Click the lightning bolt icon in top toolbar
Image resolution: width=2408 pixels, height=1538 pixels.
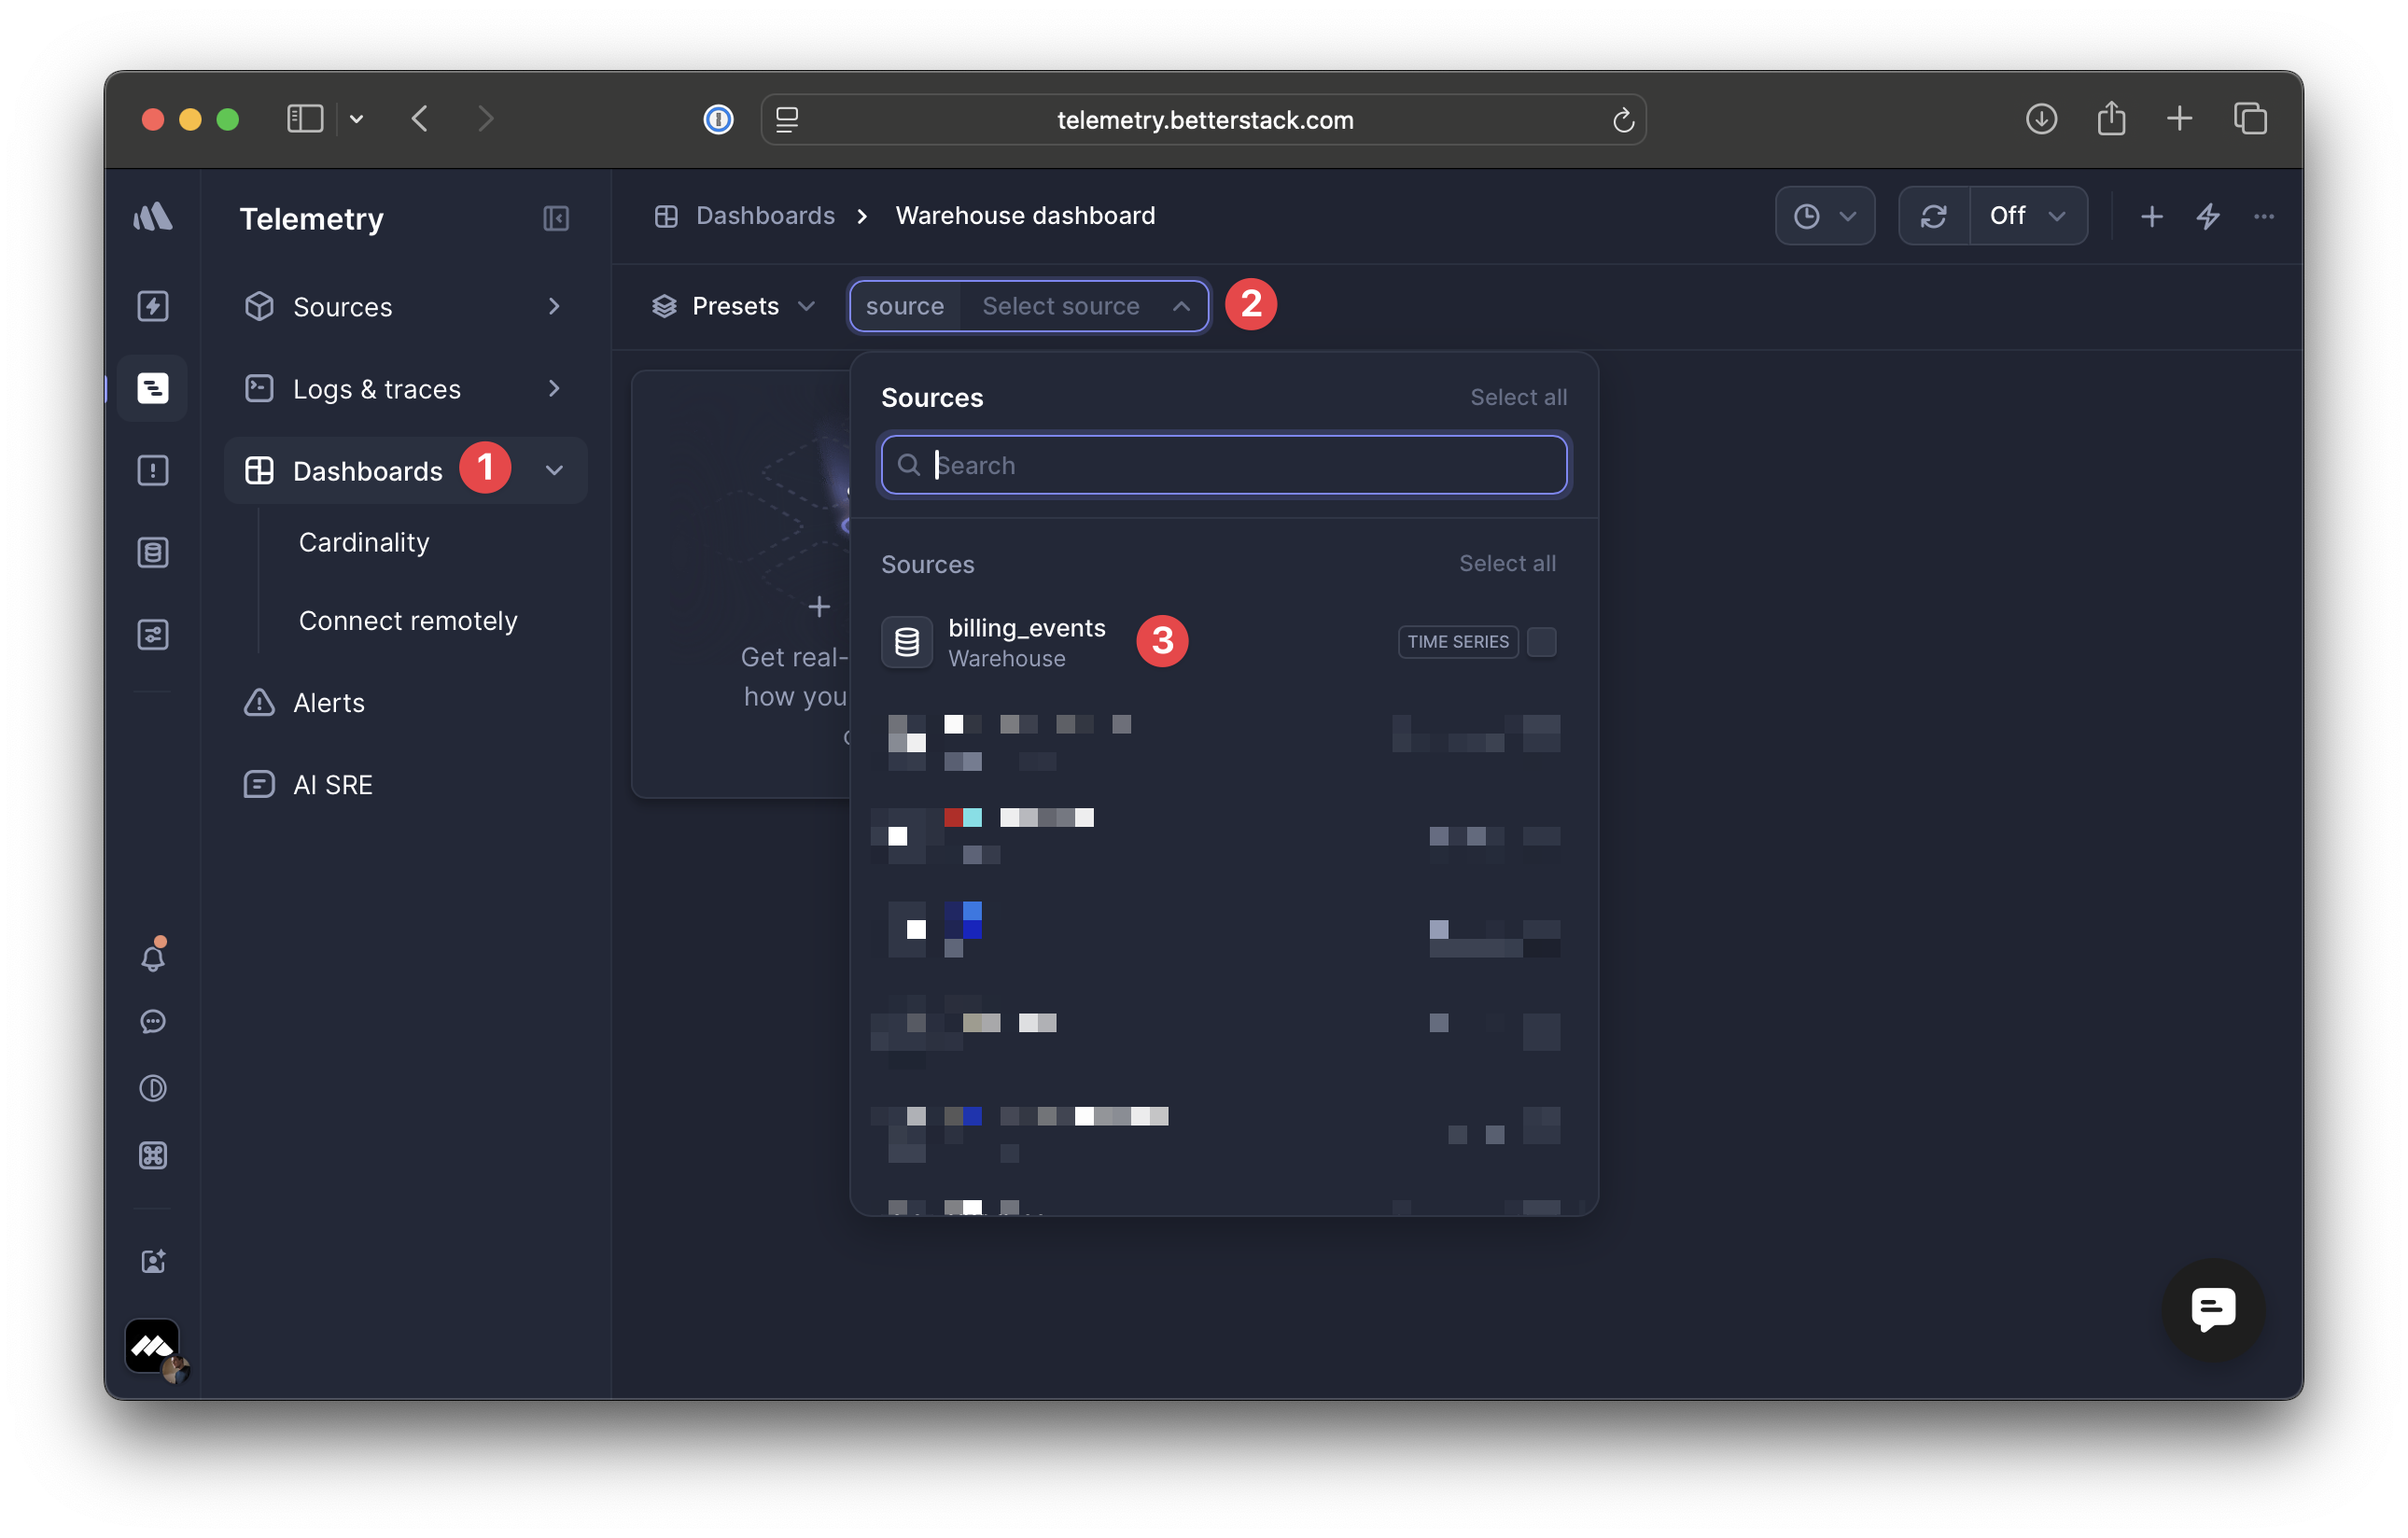[2208, 216]
